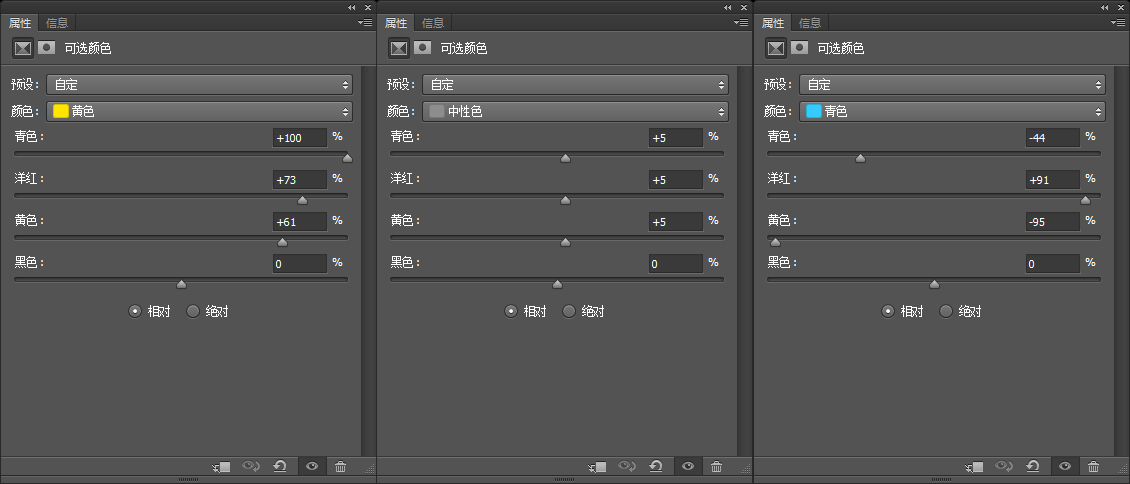Click 黄色 slider handle at -95
The width and height of the screenshot is (1130, 484).
click(775, 242)
